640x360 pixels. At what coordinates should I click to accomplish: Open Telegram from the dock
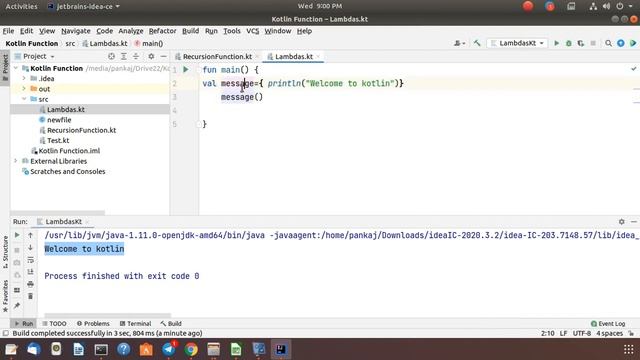click(169, 349)
